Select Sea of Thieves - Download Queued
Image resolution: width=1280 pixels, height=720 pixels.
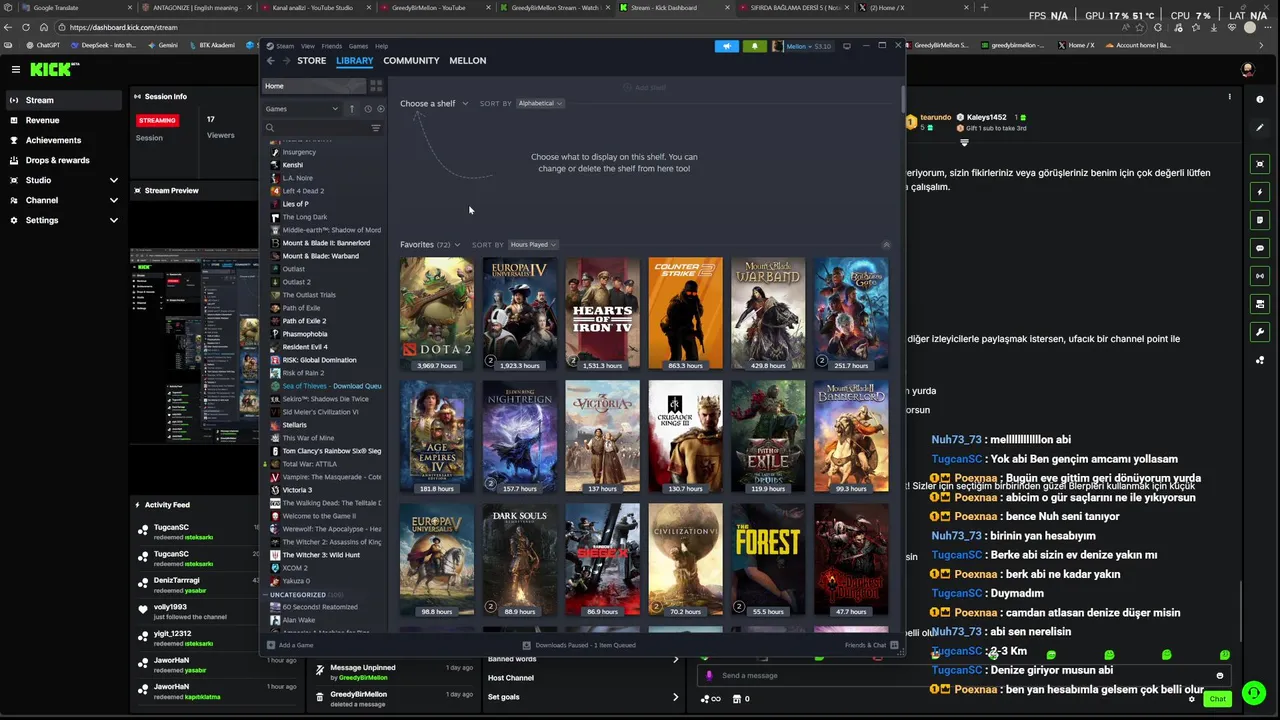327,386
